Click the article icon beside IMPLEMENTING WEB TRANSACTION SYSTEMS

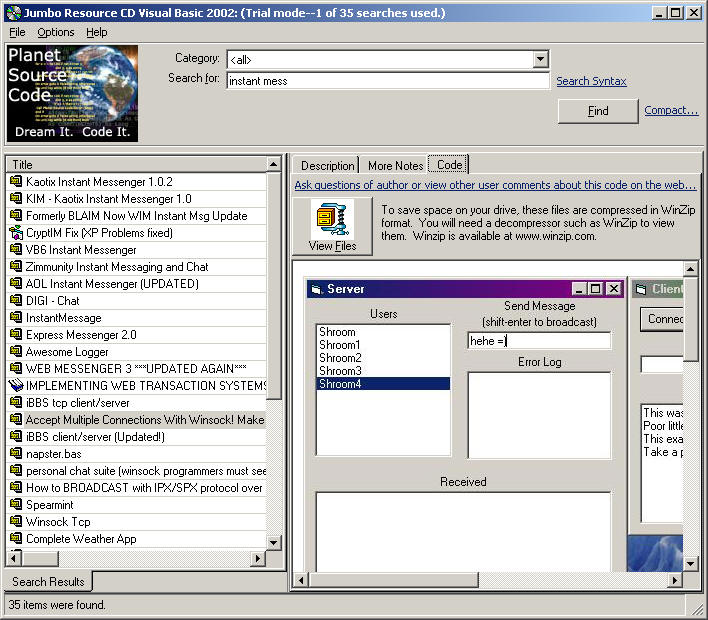tap(16, 386)
